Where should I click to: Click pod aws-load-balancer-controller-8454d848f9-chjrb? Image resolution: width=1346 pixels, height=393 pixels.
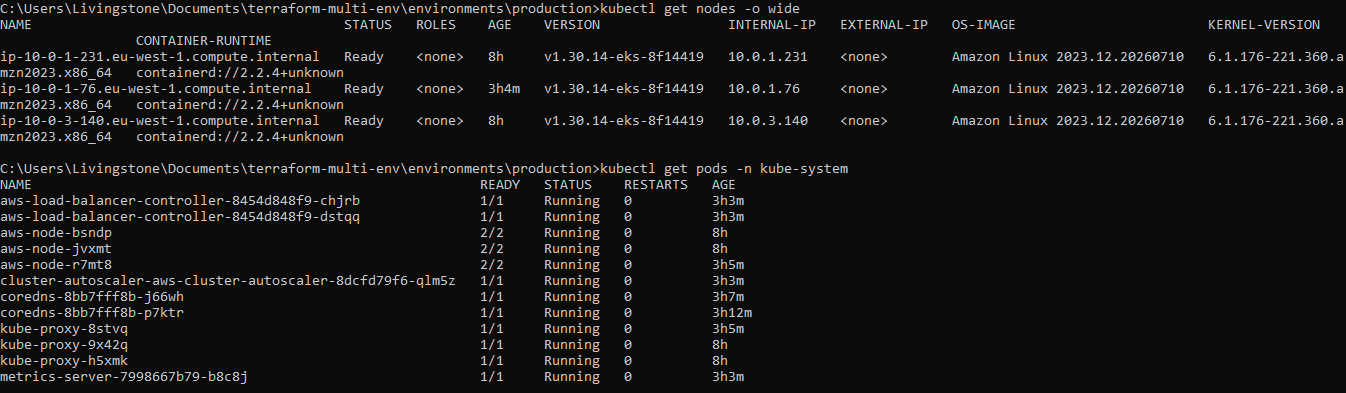(180, 201)
